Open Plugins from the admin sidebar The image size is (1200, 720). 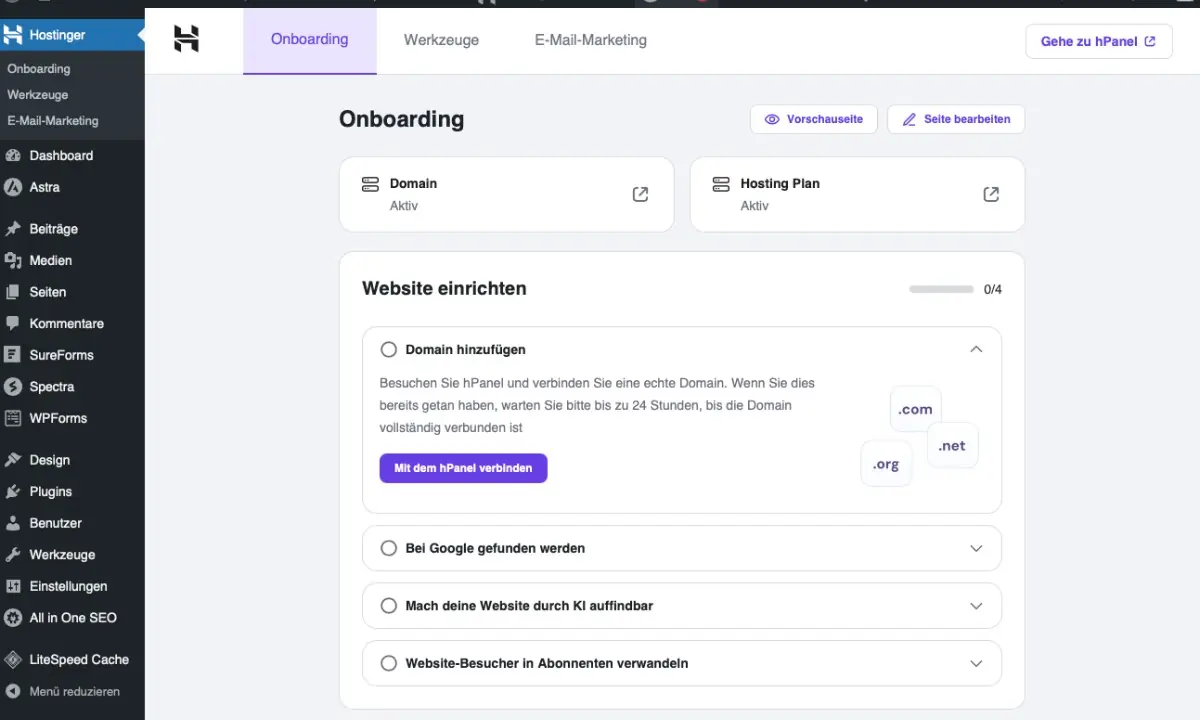coord(50,492)
